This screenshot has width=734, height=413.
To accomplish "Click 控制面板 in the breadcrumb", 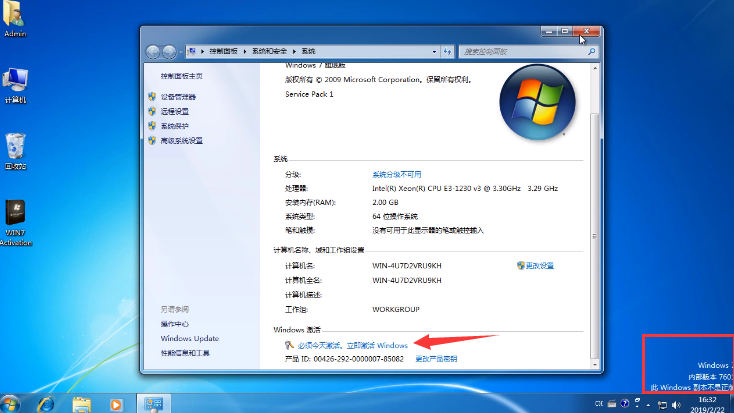I will (x=223, y=51).
